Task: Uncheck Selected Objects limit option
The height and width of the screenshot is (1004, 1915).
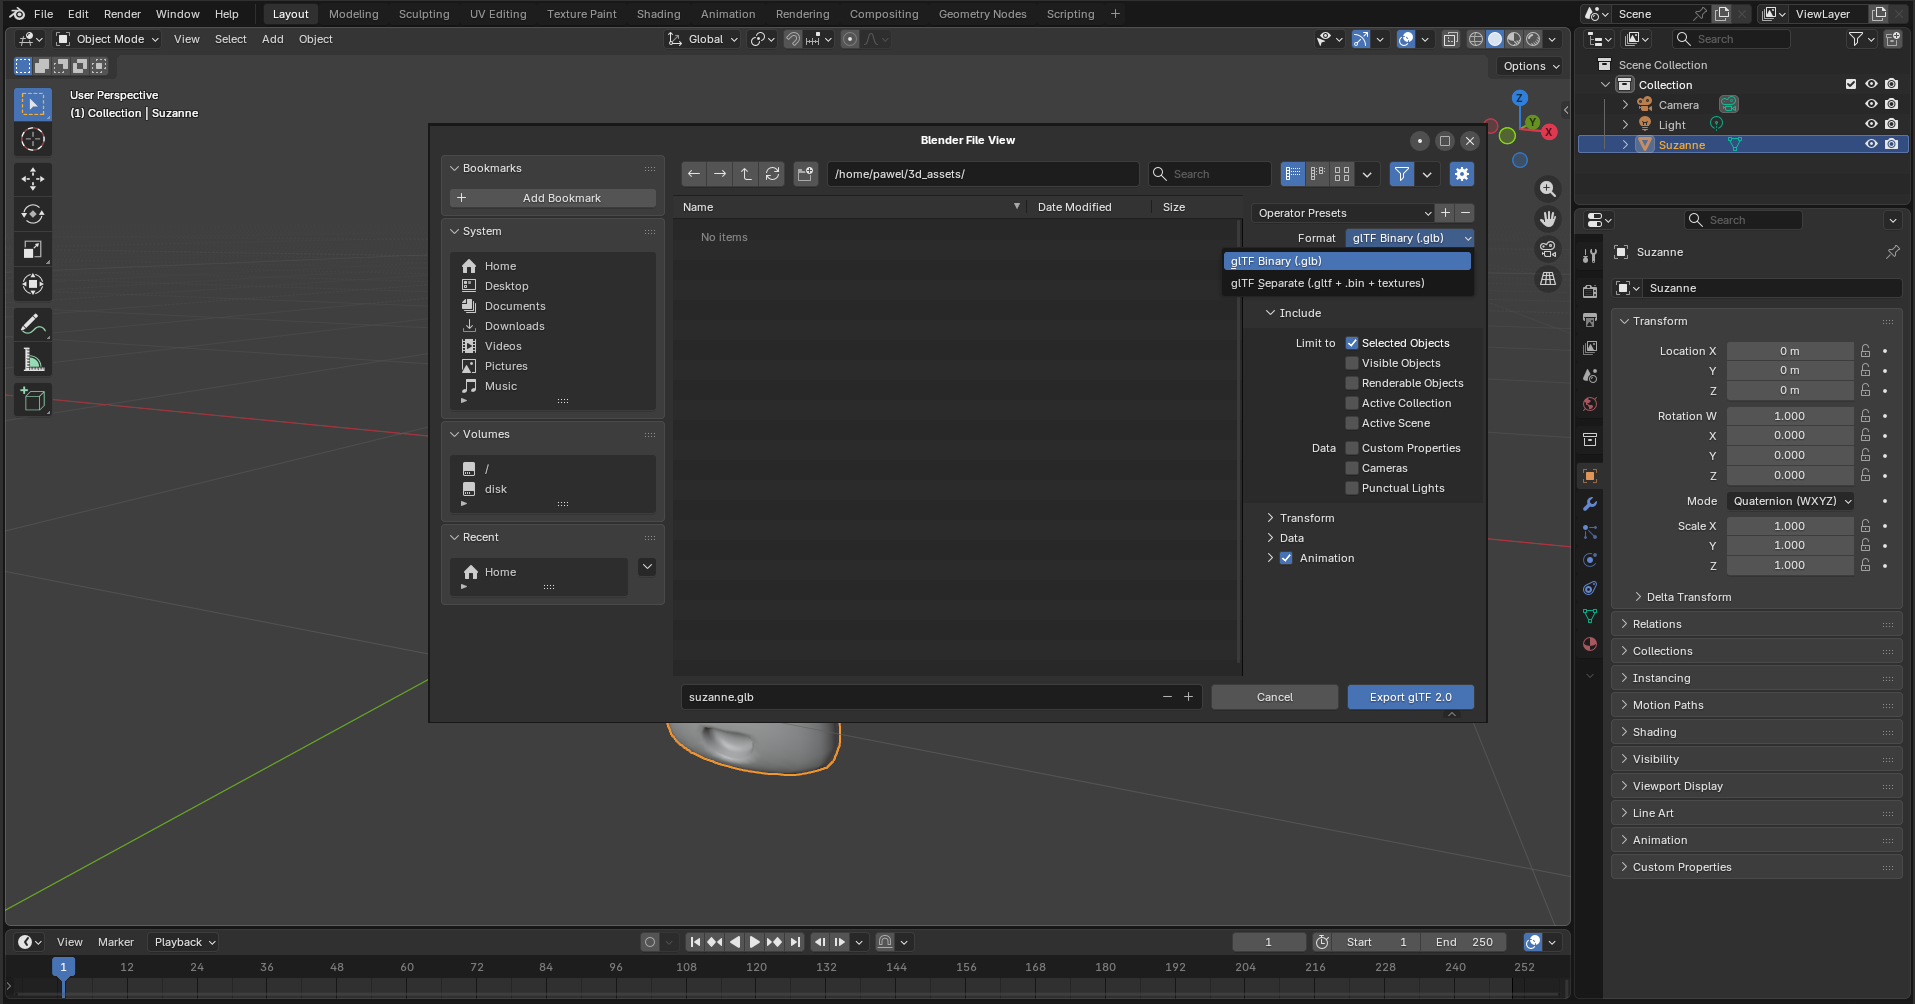Action: [x=1352, y=343]
